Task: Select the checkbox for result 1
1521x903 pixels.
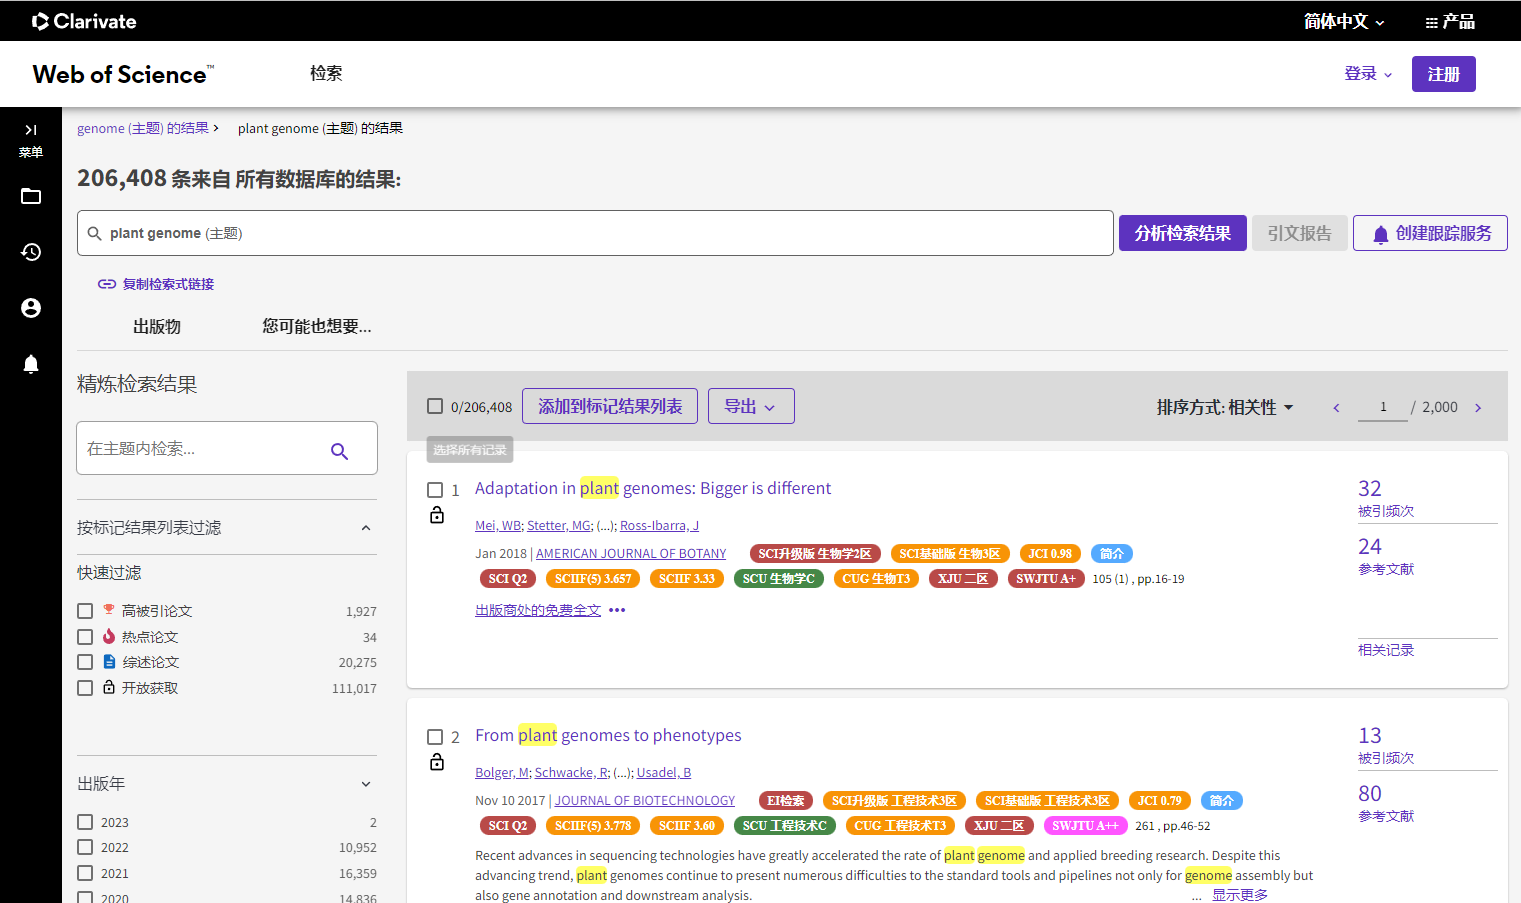Action: [435, 490]
